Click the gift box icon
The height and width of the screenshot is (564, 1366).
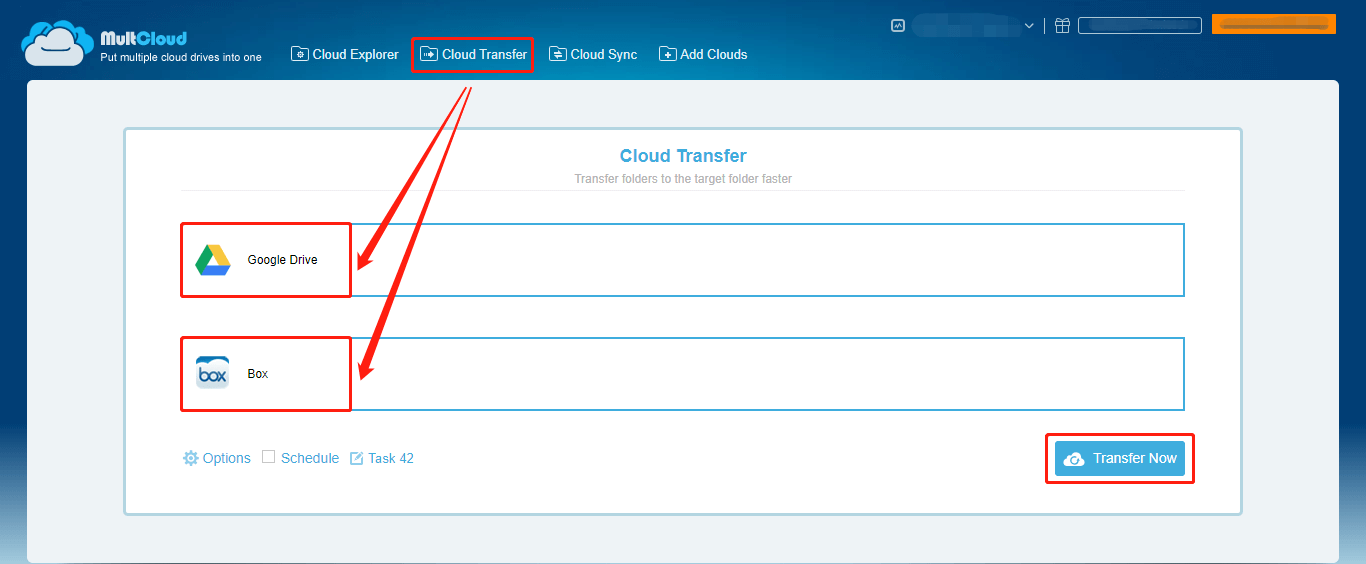click(1062, 26)
